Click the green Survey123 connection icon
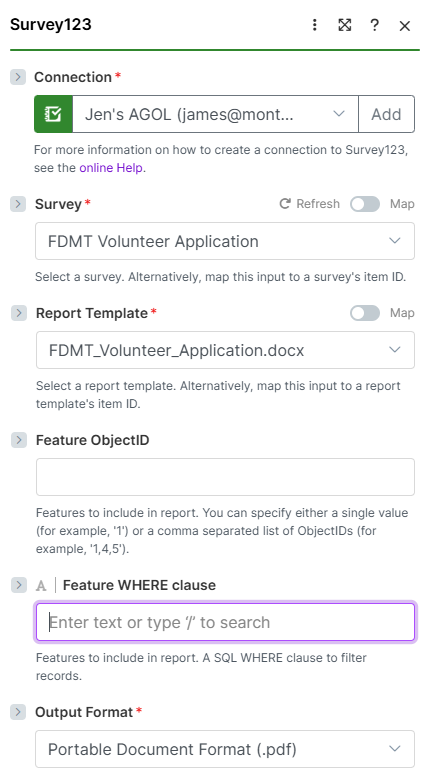428x777 pixels. 54,114
